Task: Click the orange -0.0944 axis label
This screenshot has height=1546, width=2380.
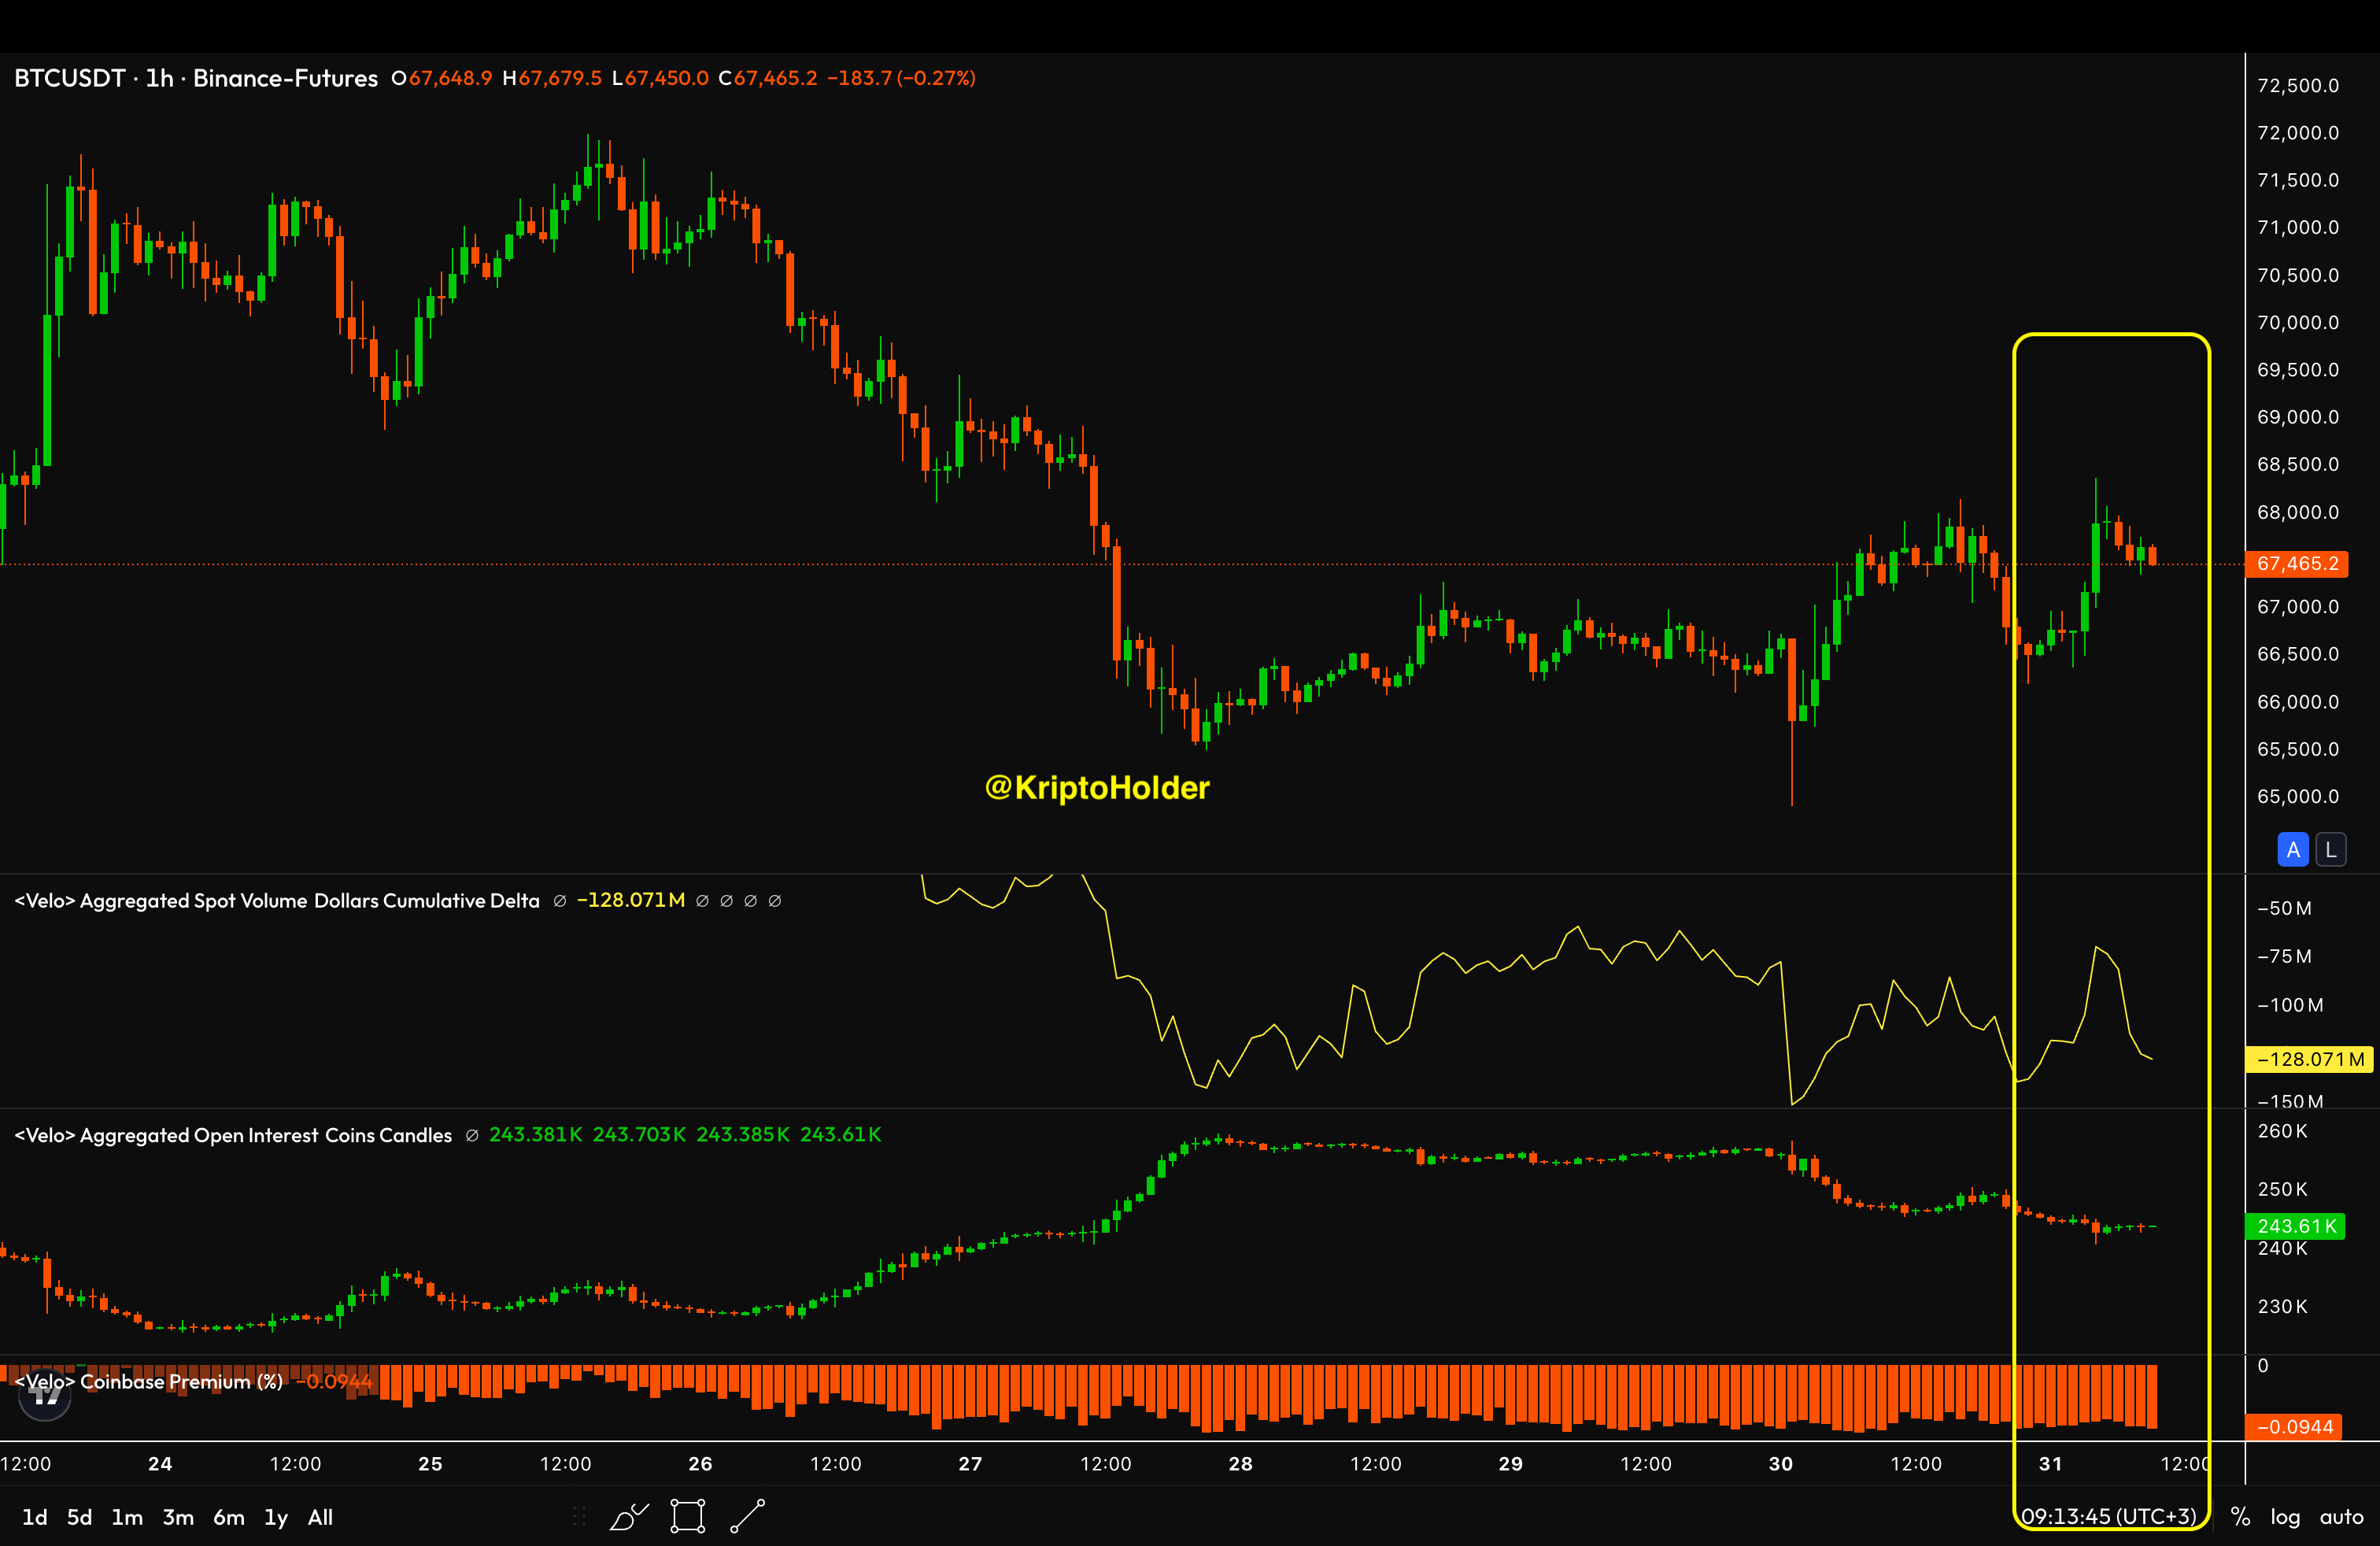Action: (x=2296, y=1427)
